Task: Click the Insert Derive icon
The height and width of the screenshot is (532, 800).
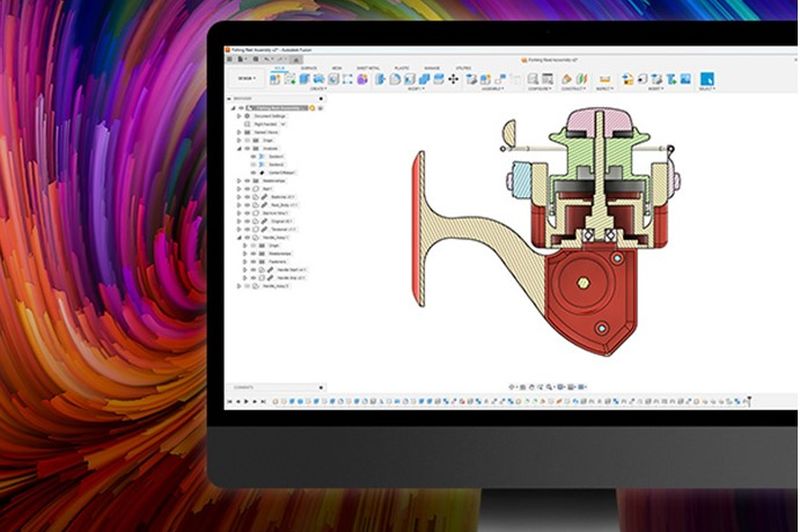Action: pyautogui.click(x=628, y=79)
